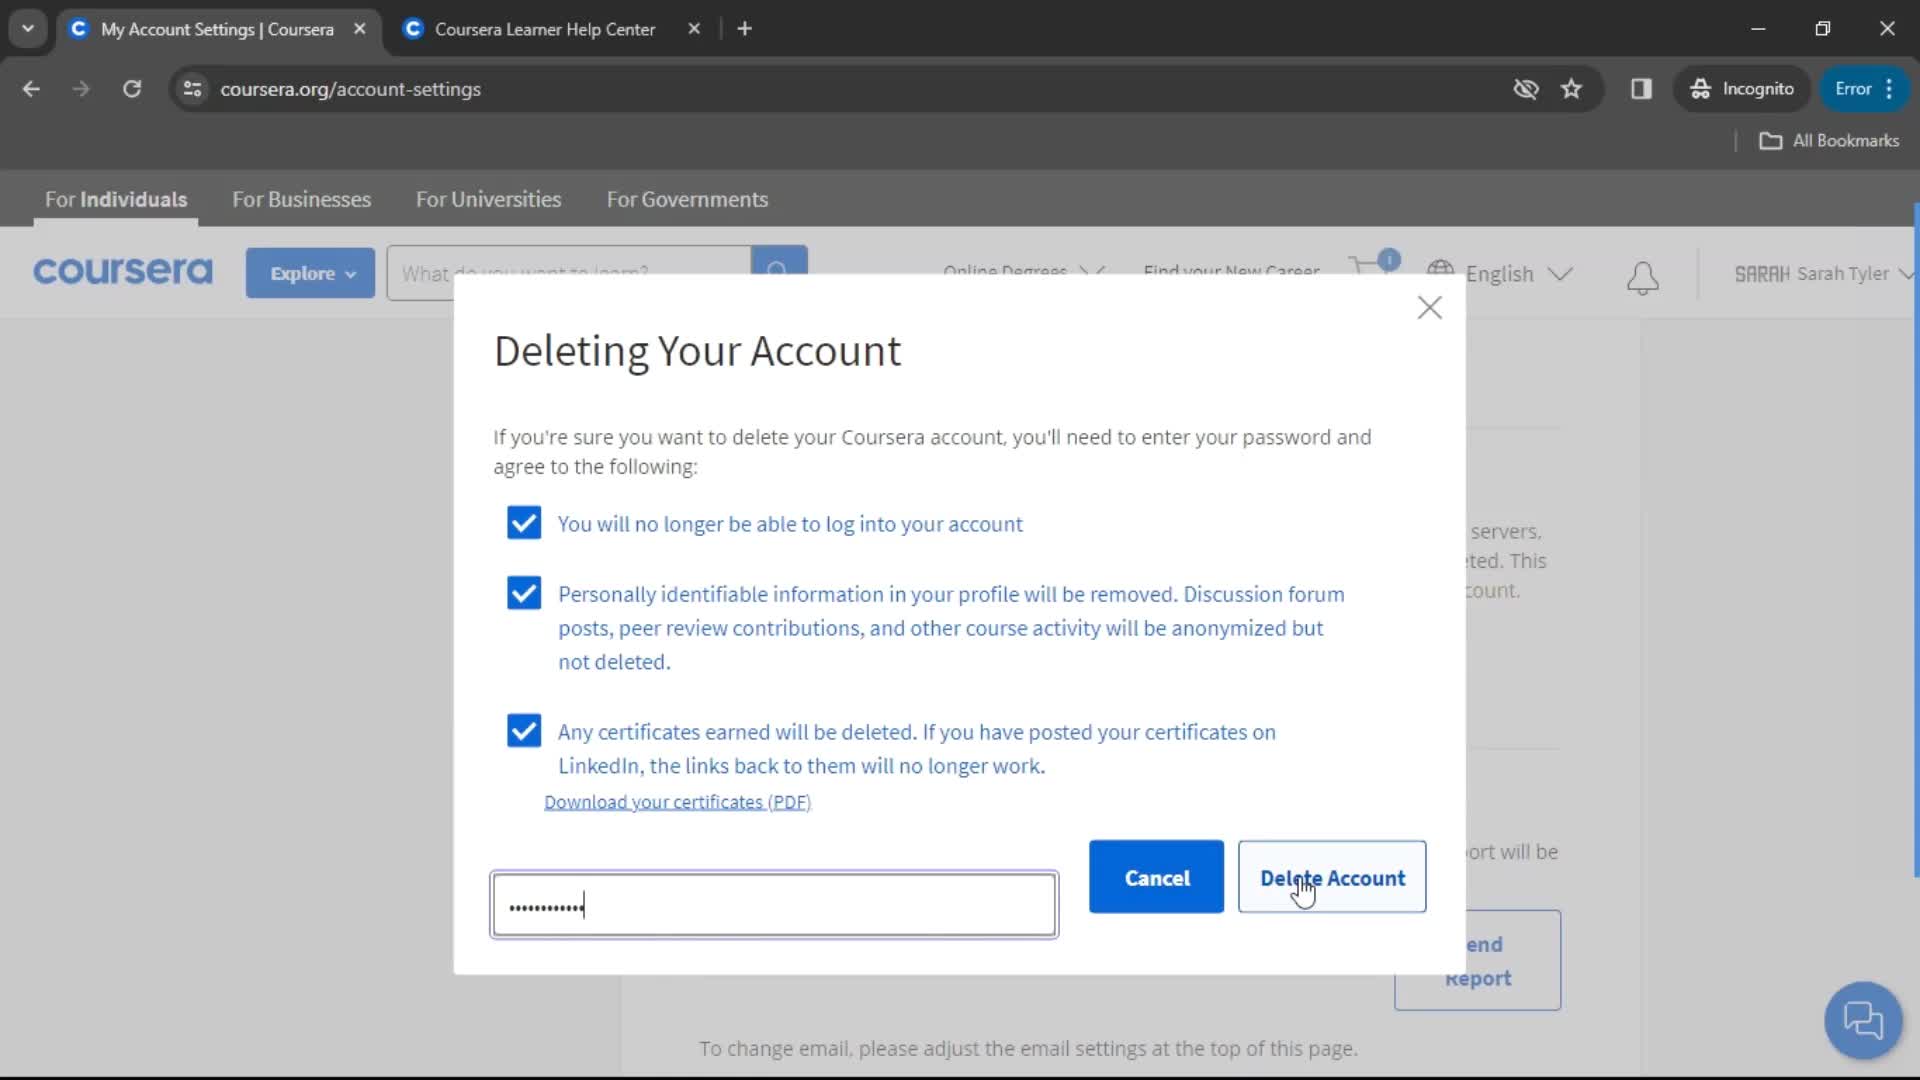Click the page vertical scrollbar
The height and width of the screenshot is (1080, 1920).
(1915, 540)
